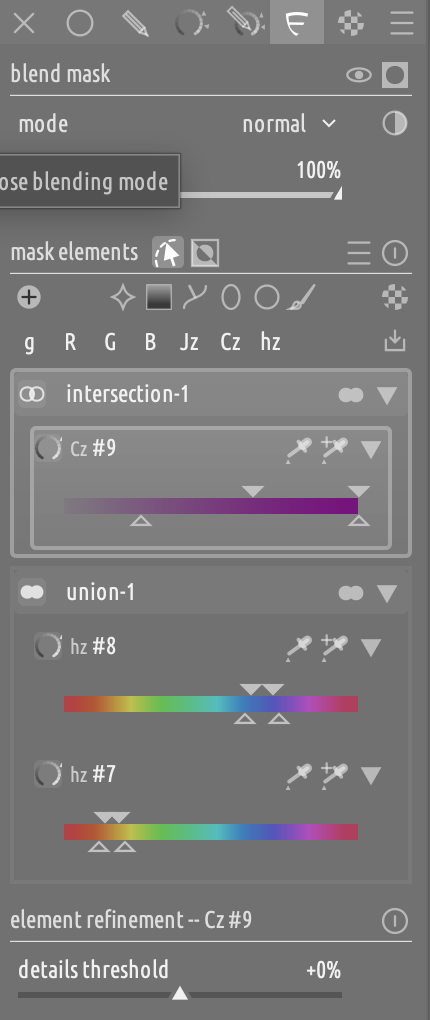The height and width of the screenshot is (1020, 430).
Task: Select the path shape tool
Action: (195, 297)
